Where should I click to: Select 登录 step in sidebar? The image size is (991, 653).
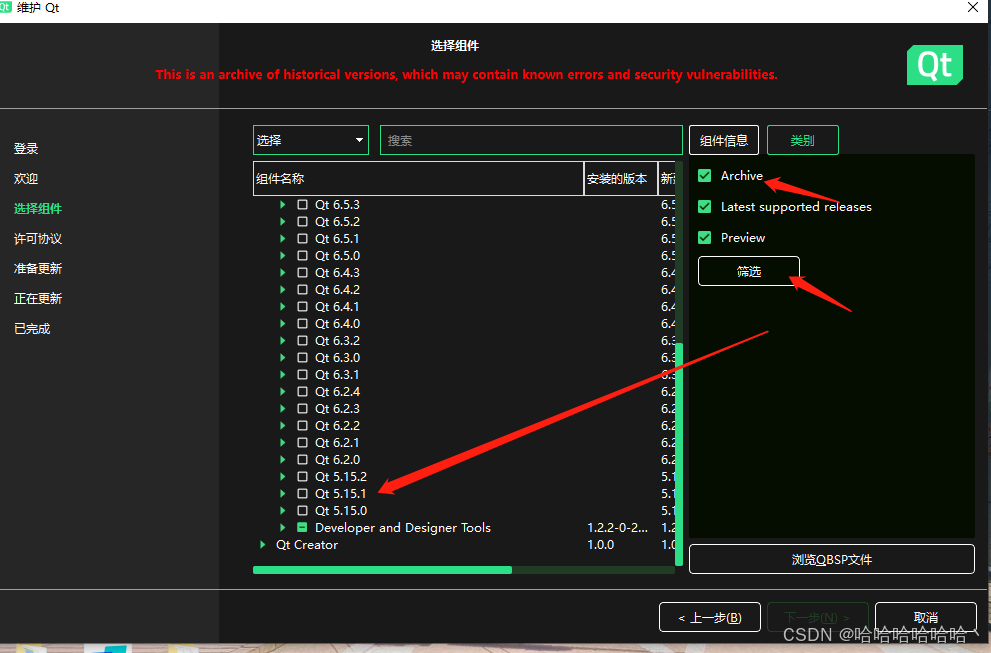[x=26, y=149]
